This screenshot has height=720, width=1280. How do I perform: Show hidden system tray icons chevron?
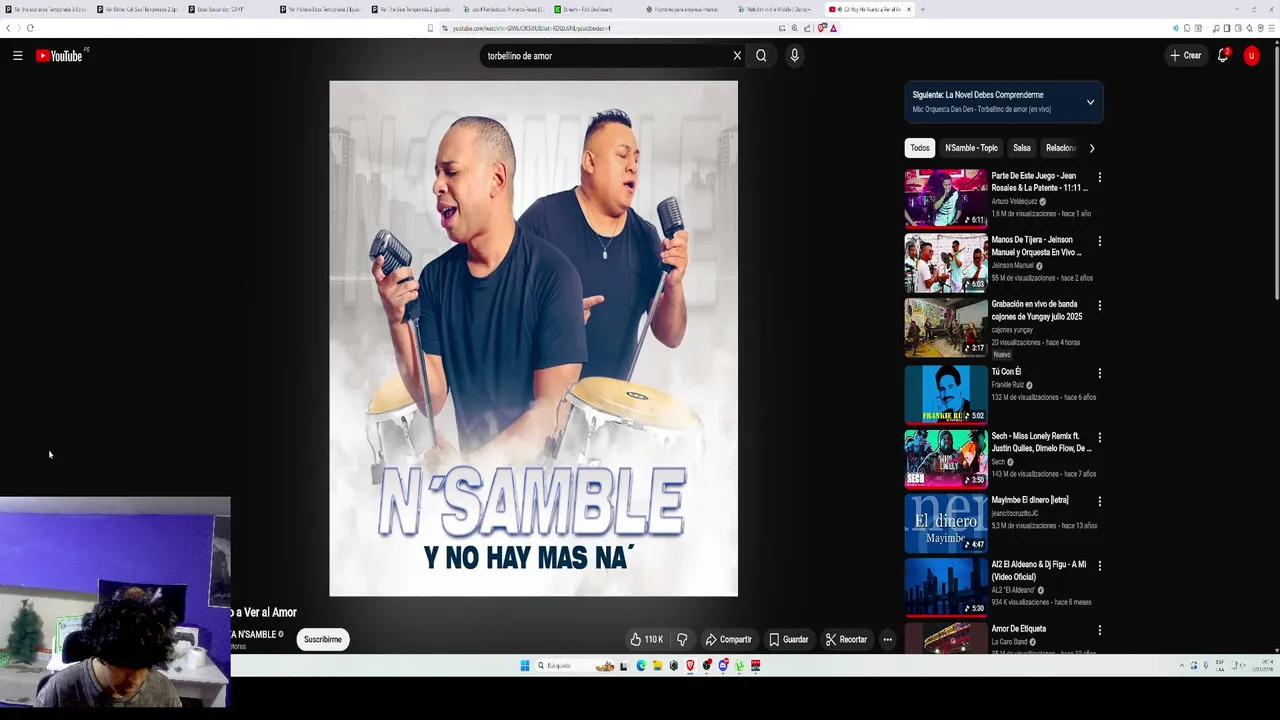(1181, 666)
